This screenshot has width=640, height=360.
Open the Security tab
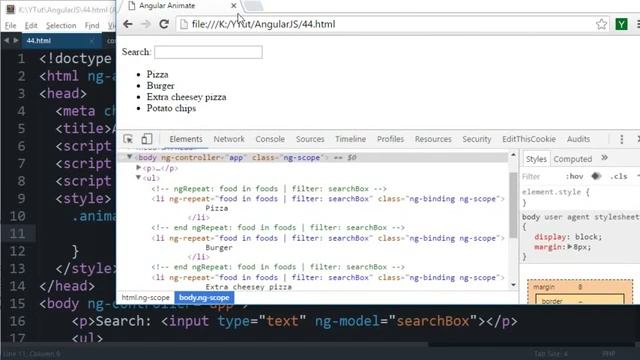(476, 139)
